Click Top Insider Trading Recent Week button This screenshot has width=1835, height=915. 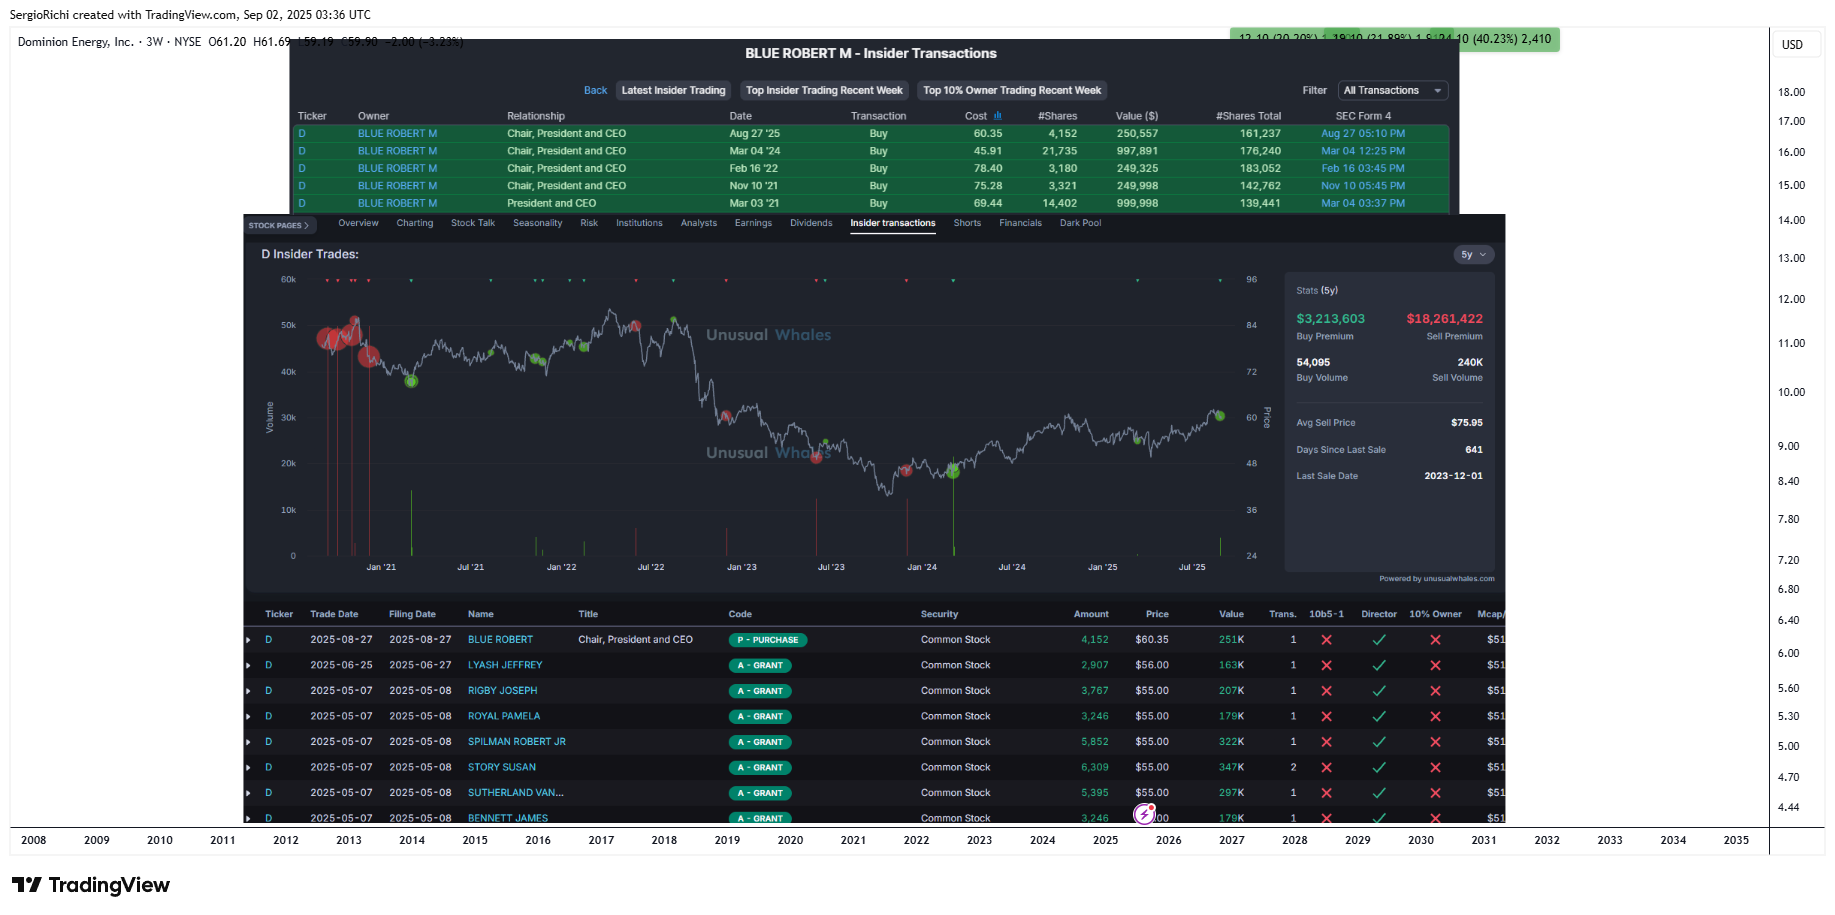(824, 90)
